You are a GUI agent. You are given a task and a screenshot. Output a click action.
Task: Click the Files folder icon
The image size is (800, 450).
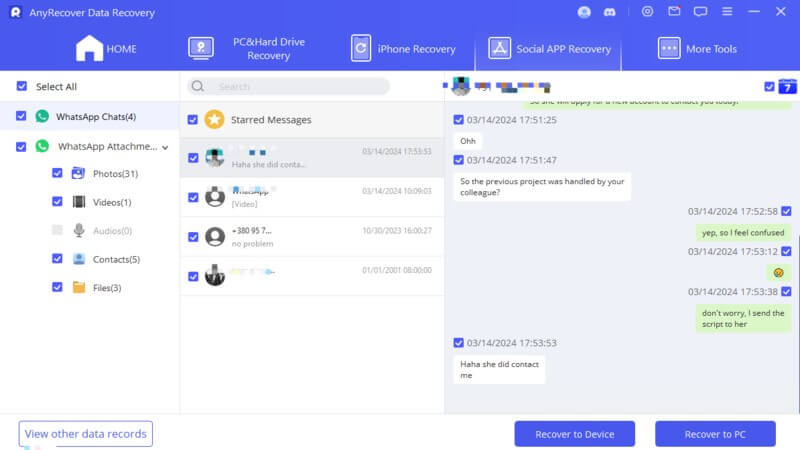point(79,287)
